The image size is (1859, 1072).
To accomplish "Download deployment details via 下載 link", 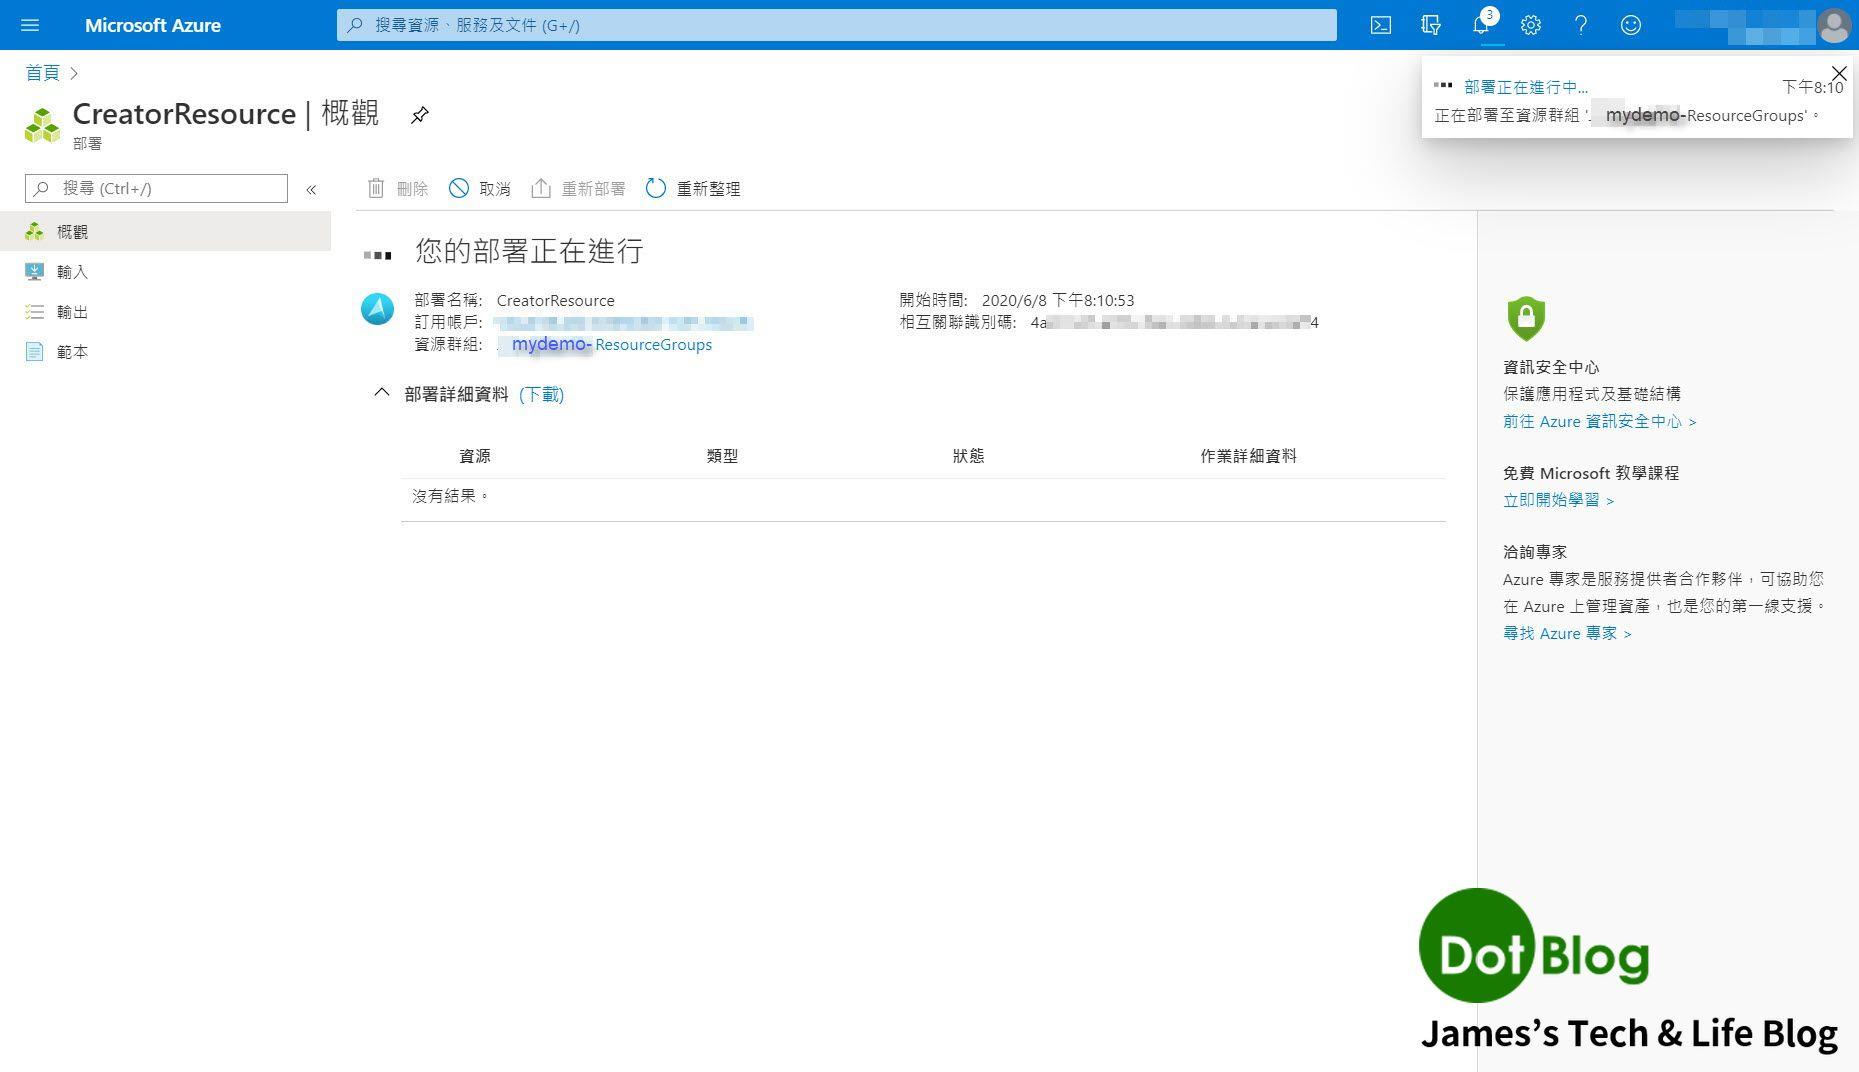I will click(541, 394).
